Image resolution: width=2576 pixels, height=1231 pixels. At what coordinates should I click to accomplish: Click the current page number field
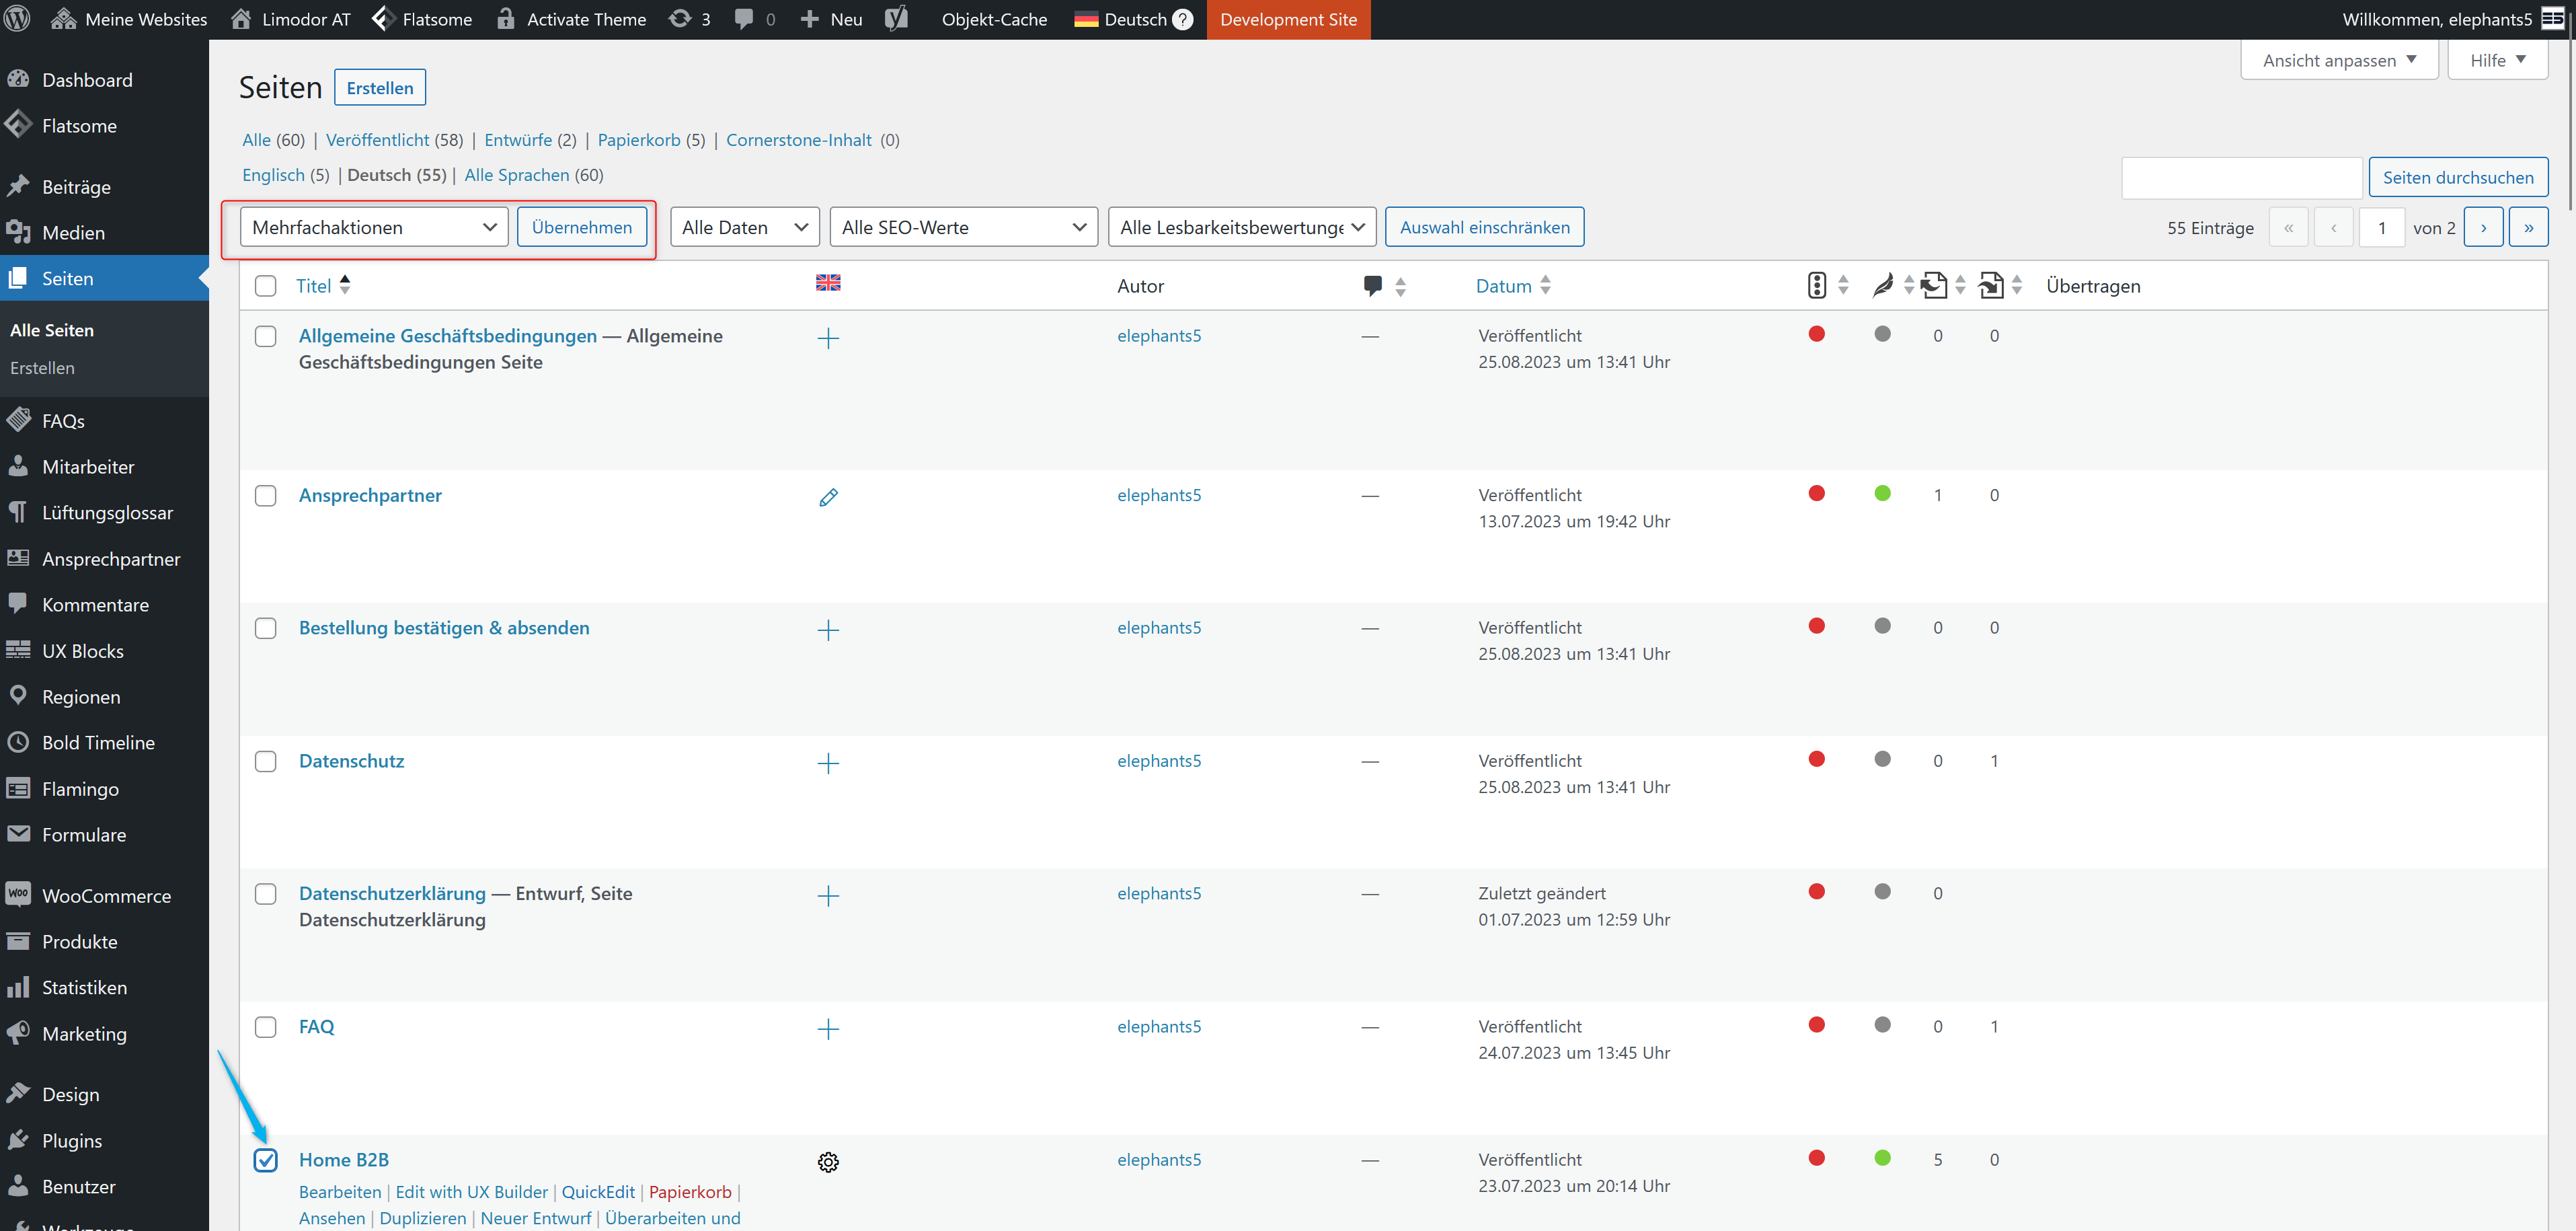(2382, 227)
